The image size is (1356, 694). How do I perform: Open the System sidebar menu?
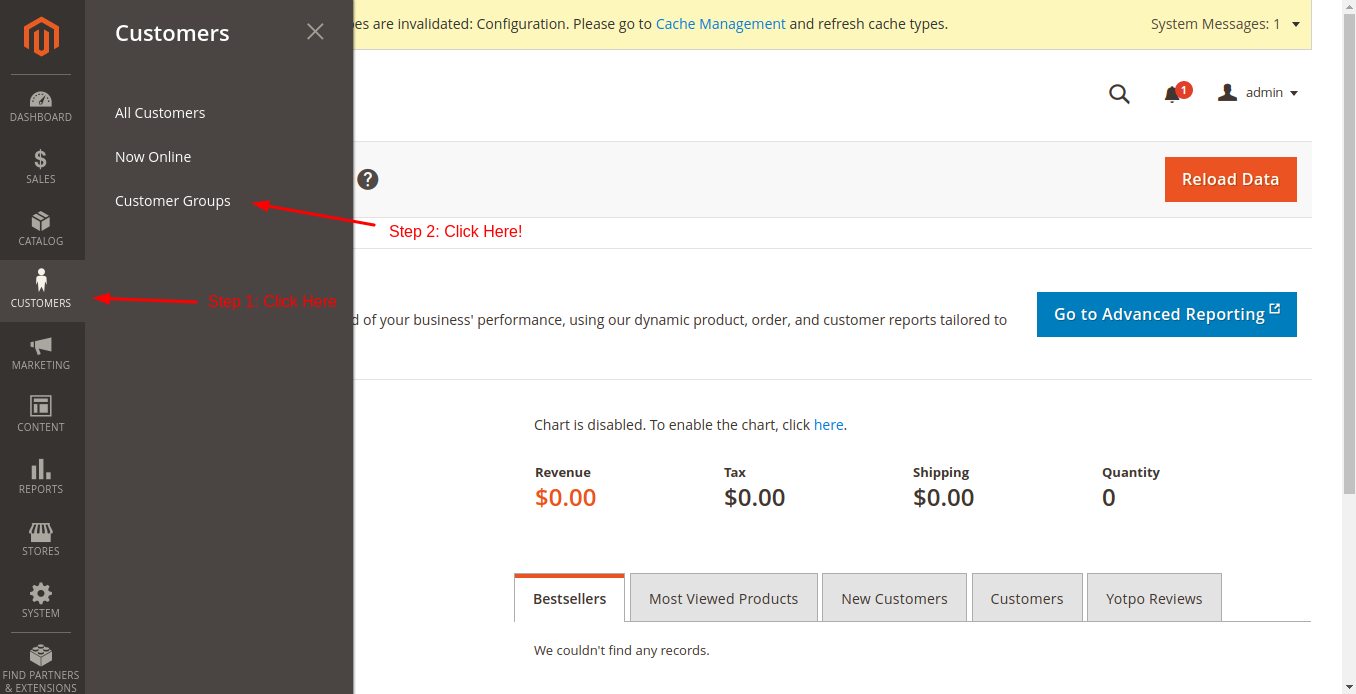(x=41, y=601)
